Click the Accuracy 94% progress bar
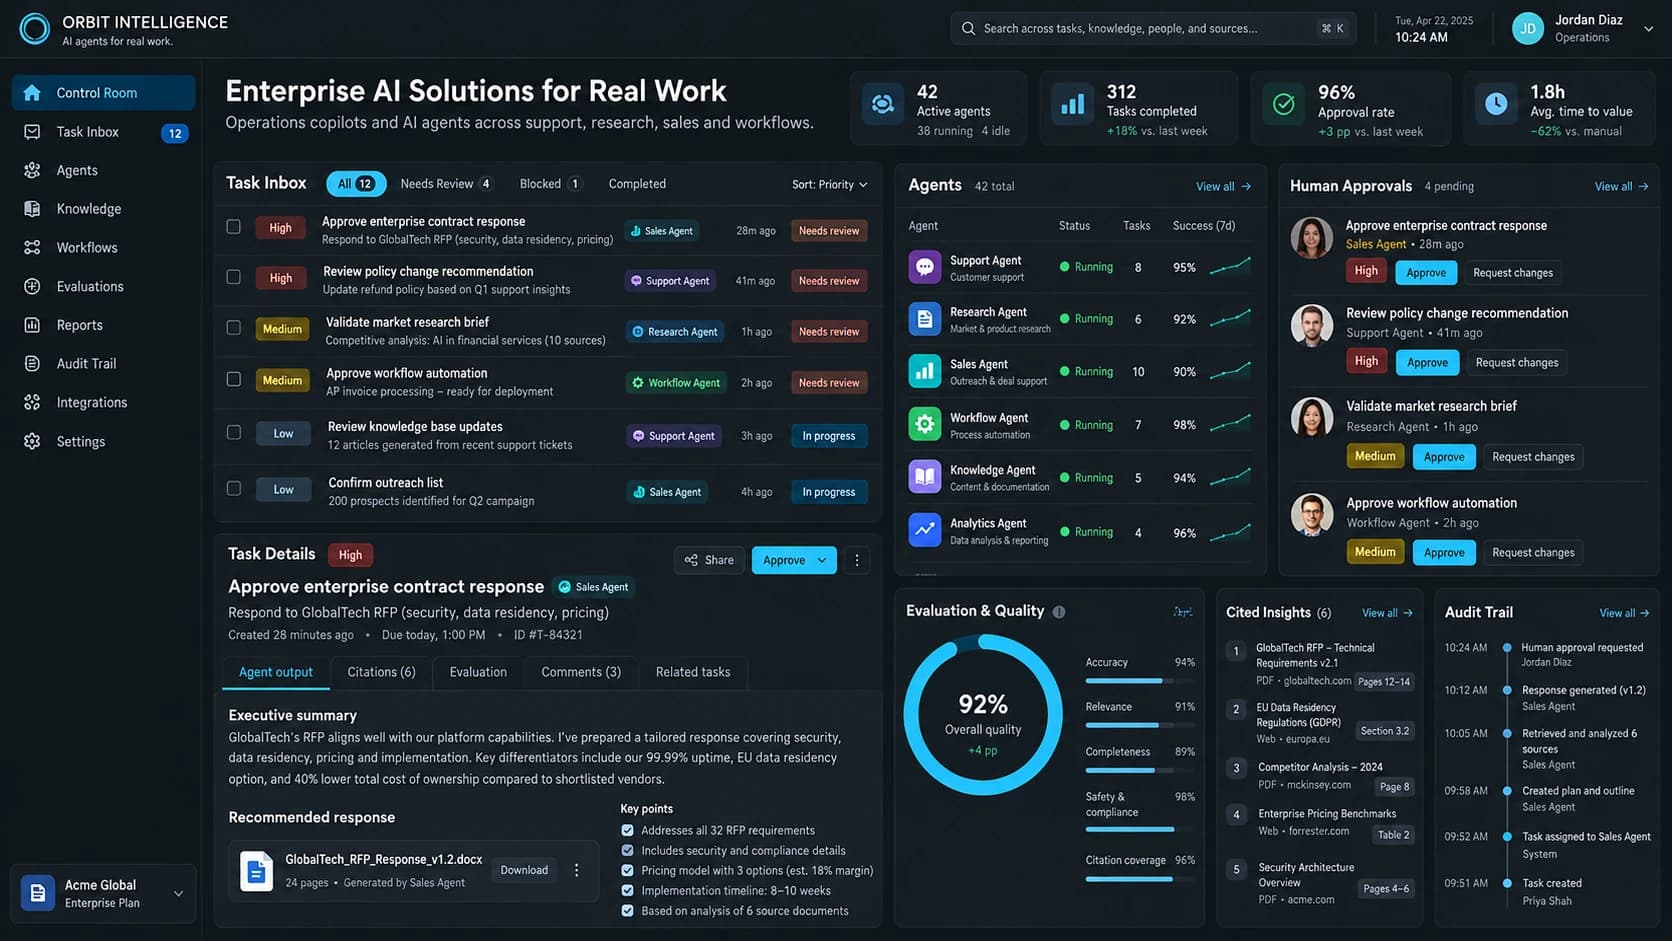Image resolution: width=1672 pixels, height=941 pixels. coord(1140,681)
